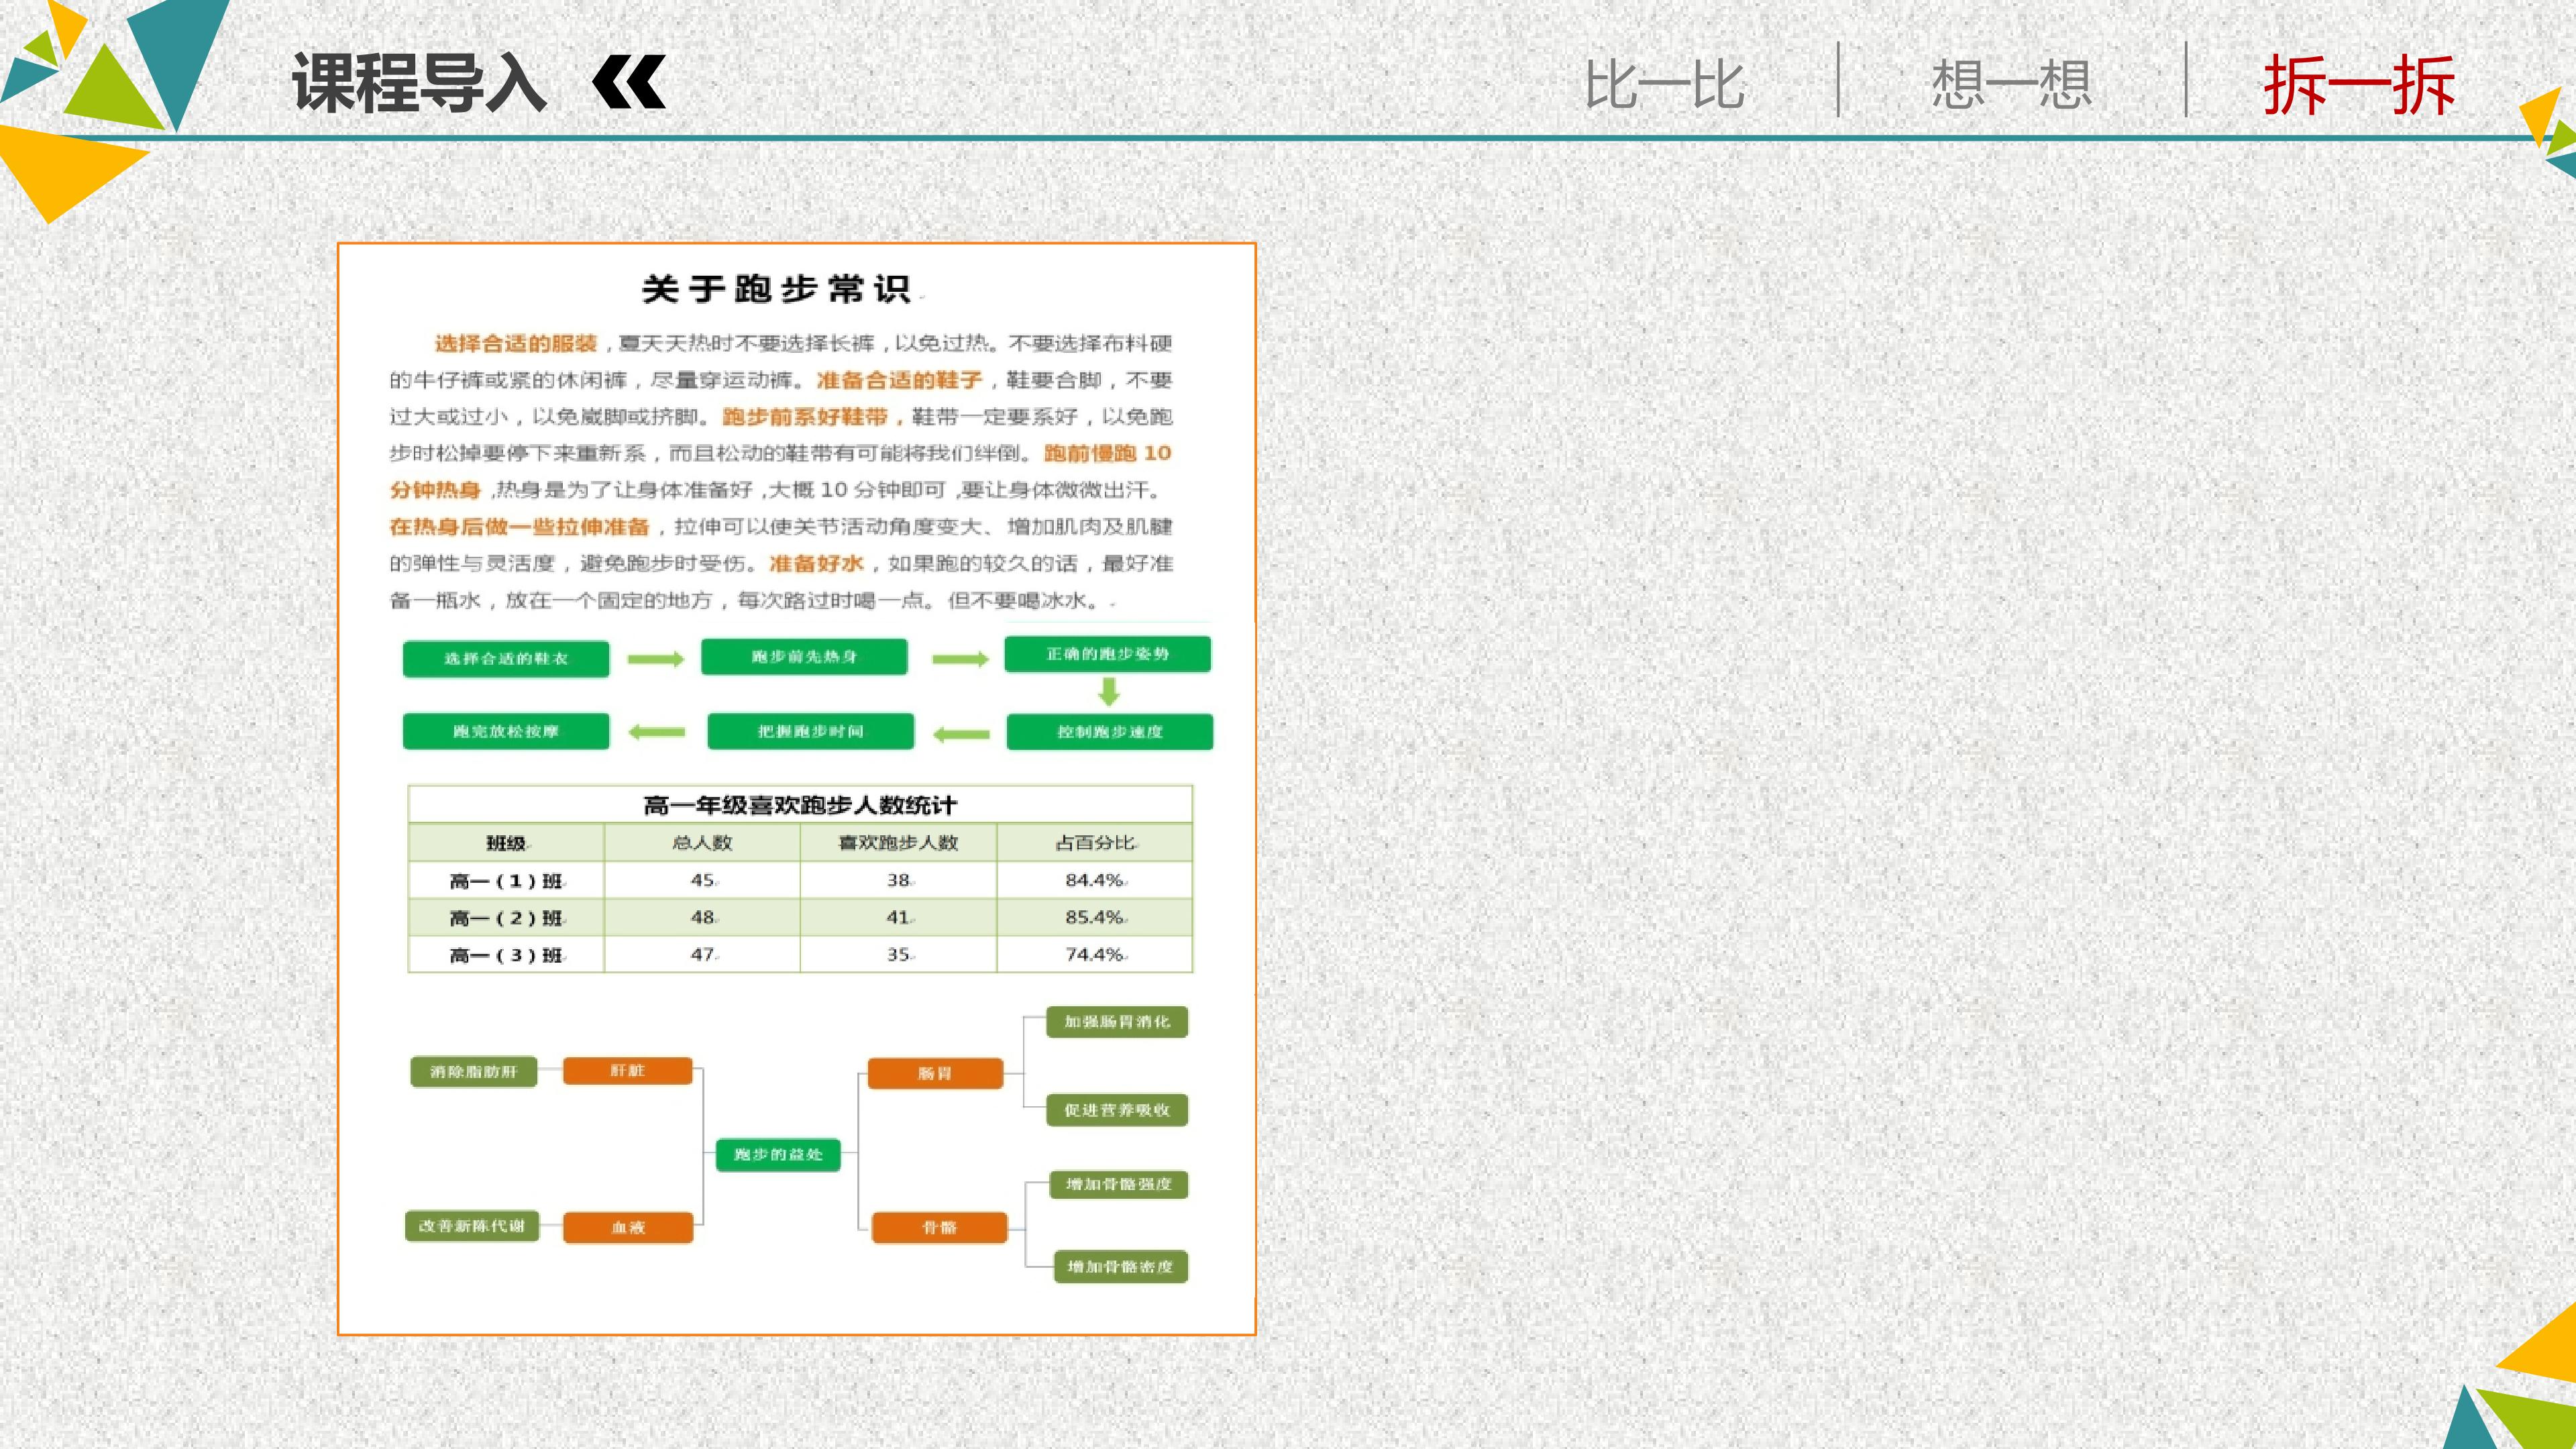Image resolution: width=2576 pixels, height=1449 pixels.
Task: Click the 课程导入 heading
Action: [x=420, y=82]
